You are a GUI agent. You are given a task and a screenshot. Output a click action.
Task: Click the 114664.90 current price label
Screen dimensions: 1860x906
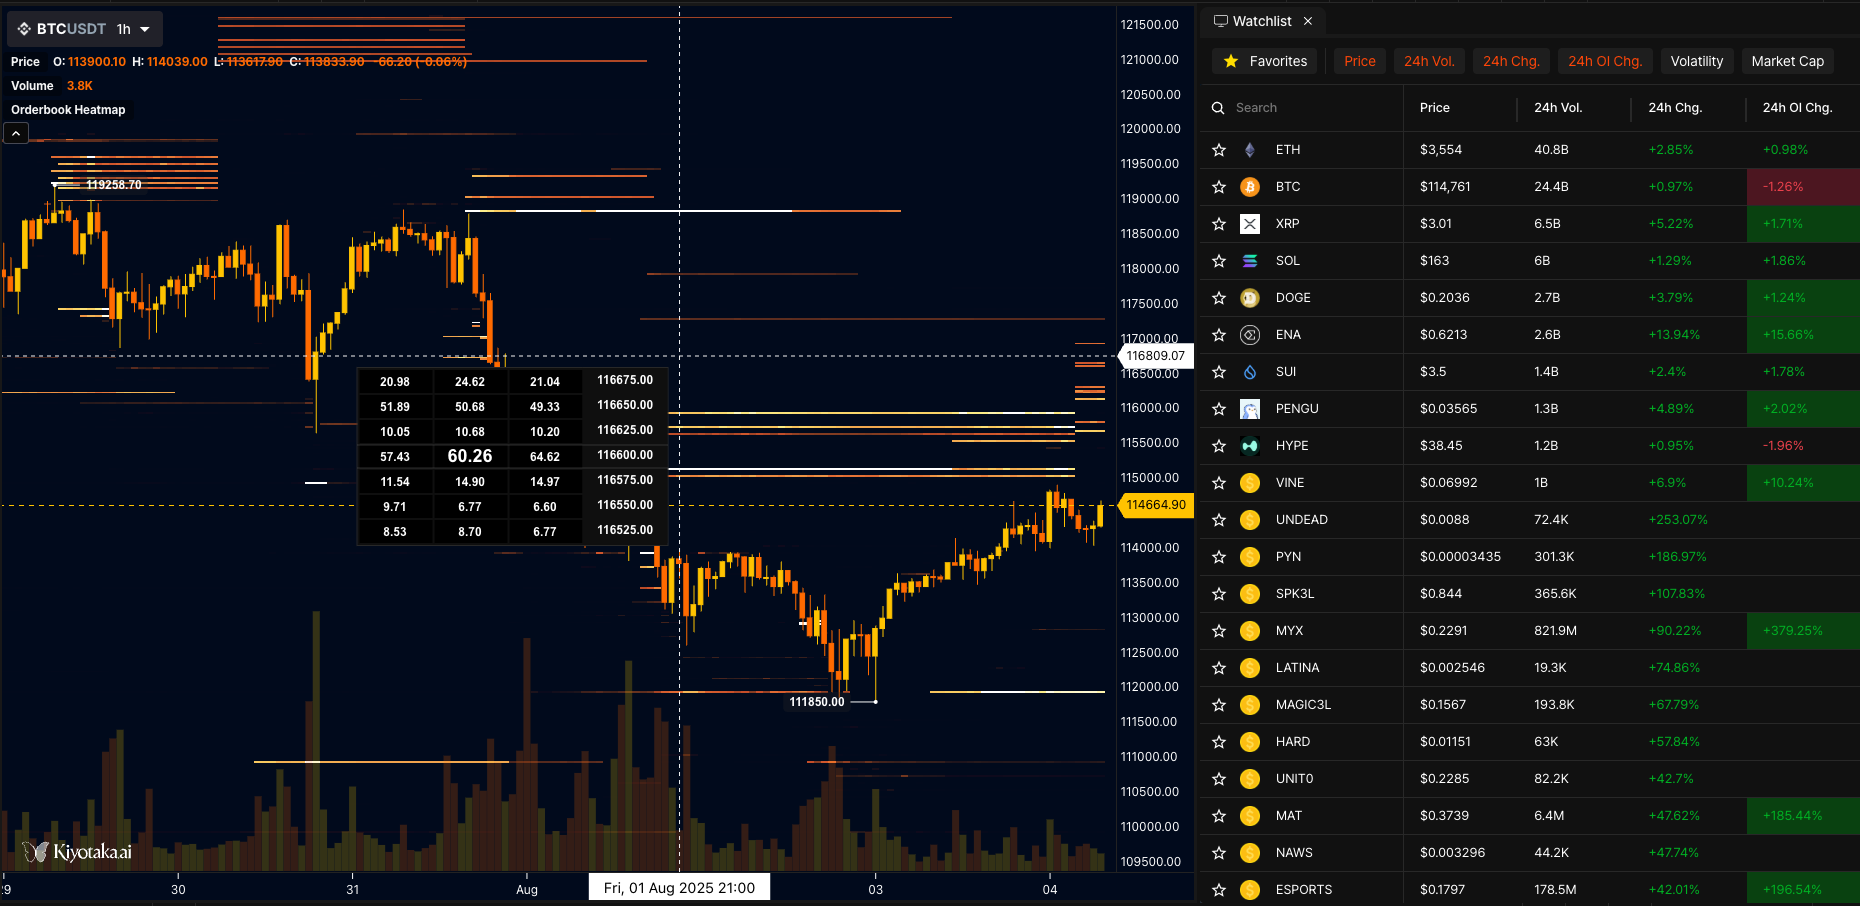tap(1155, 505)
